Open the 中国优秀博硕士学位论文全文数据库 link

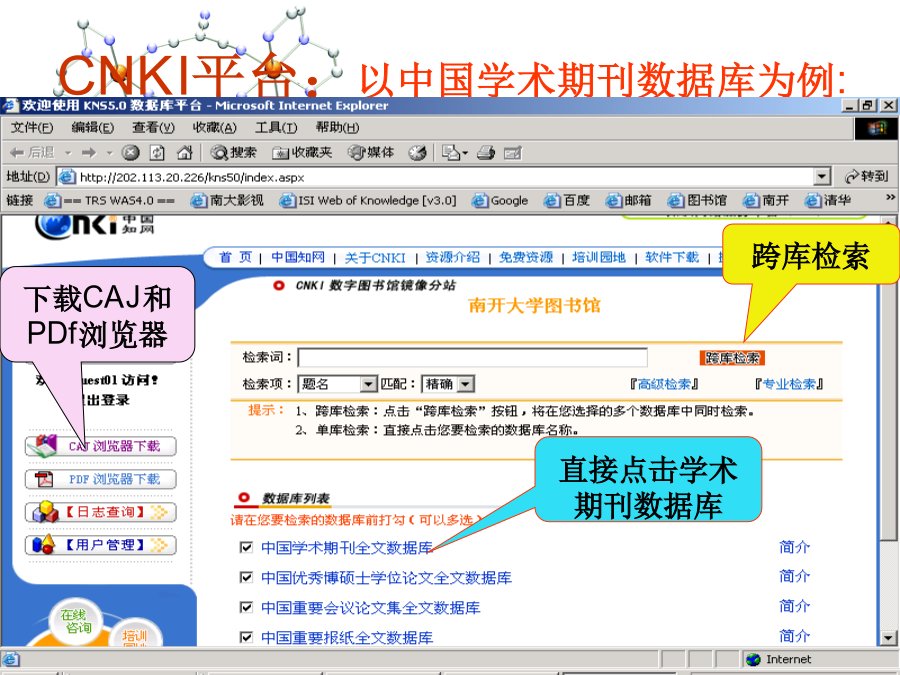coord(386,577)
